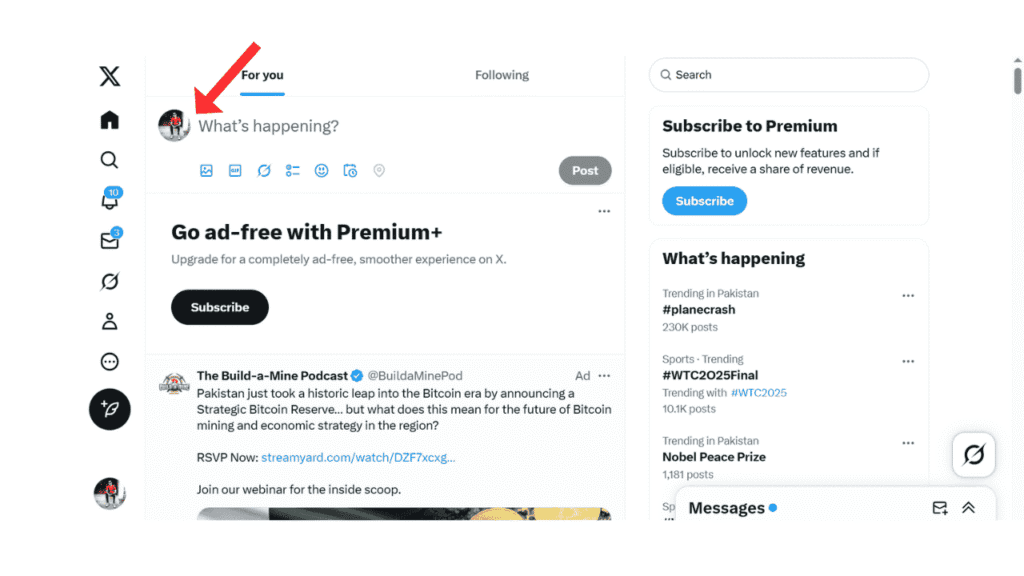Viewport: 1024px width, 576px height.
Task: Select the Explore search icon in the sidebar
Action: pos(109,160)
